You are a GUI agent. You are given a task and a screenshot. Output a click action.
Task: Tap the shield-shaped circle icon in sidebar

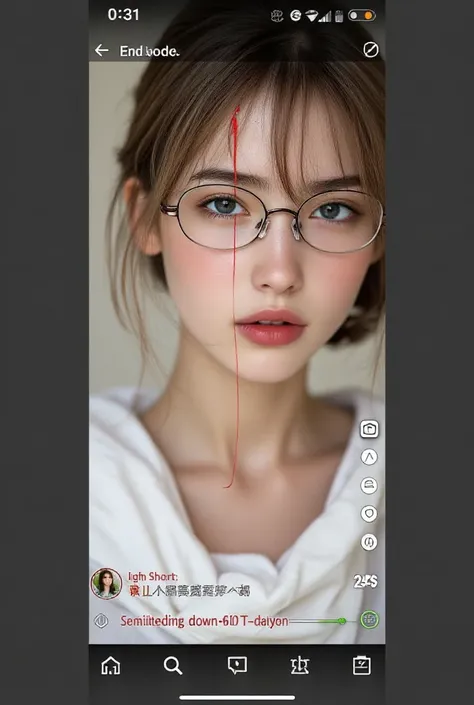coord(369,513)
